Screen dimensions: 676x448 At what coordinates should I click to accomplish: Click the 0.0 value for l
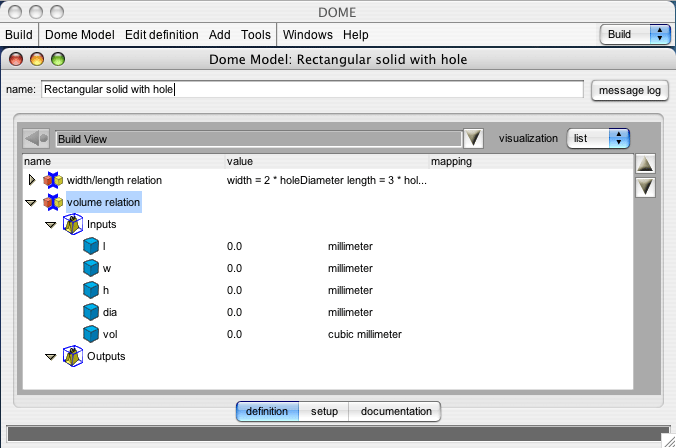[x=234, y=246]
